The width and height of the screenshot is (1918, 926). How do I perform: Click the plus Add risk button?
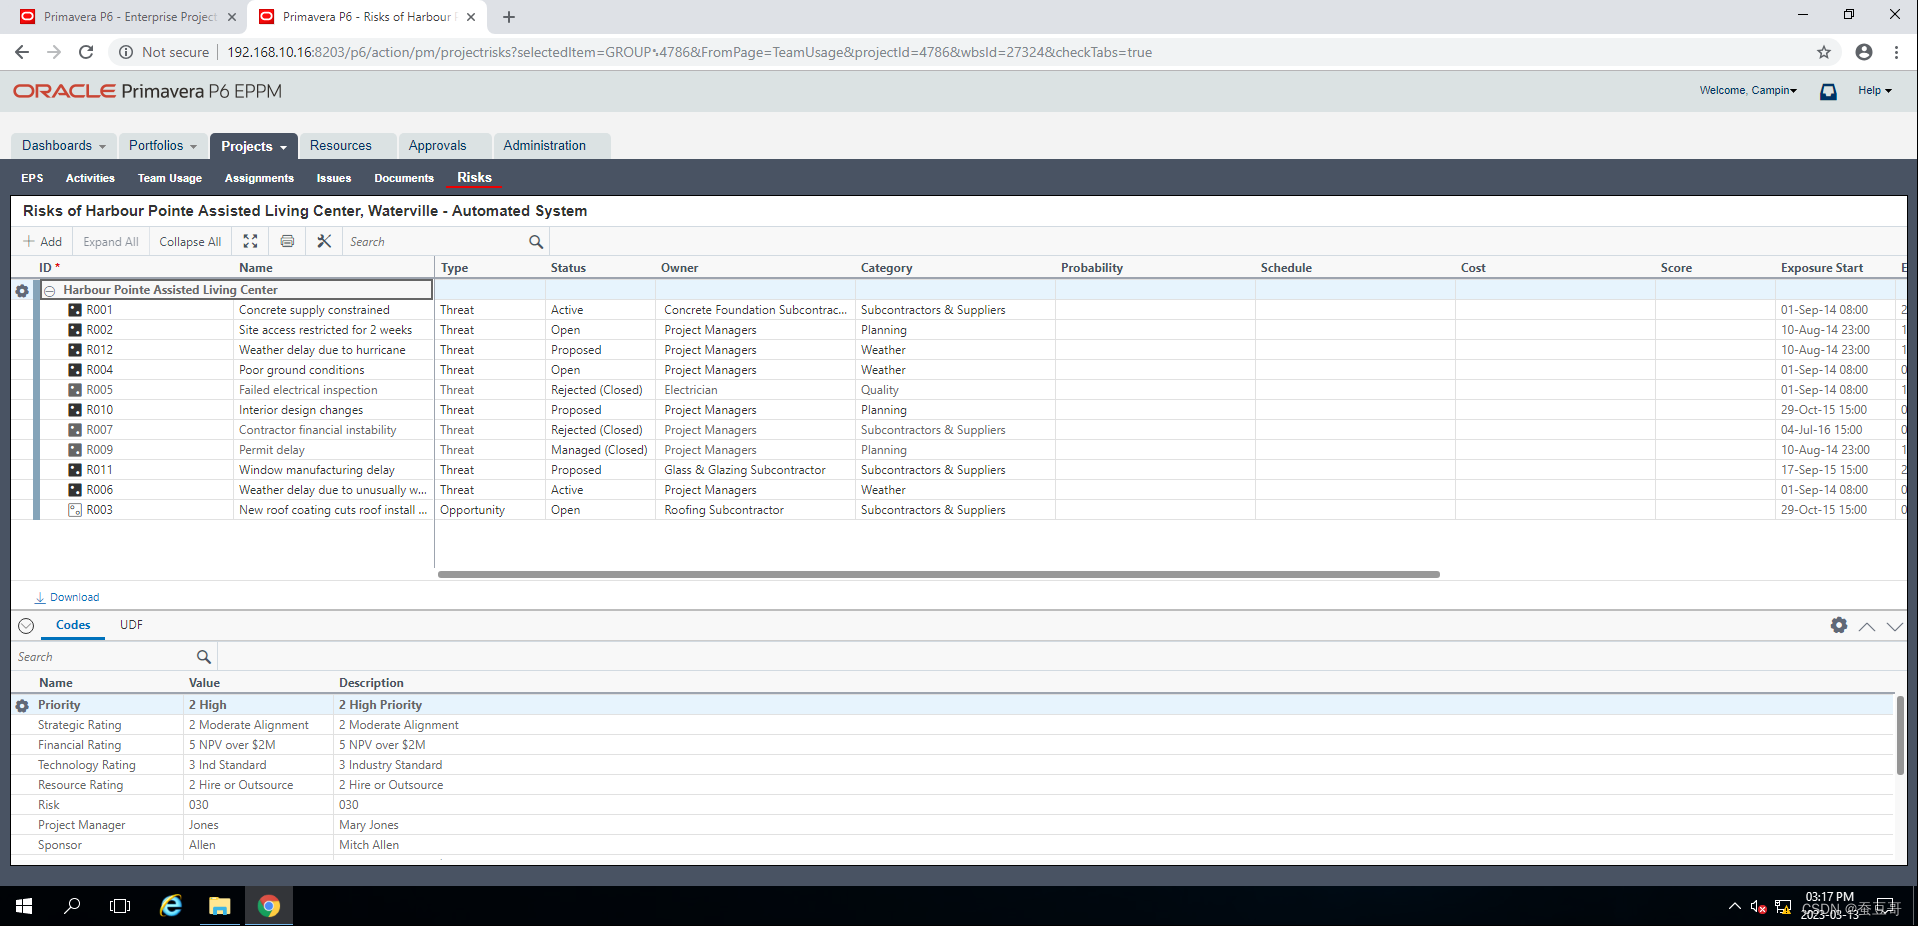click(x=43, y=241)
